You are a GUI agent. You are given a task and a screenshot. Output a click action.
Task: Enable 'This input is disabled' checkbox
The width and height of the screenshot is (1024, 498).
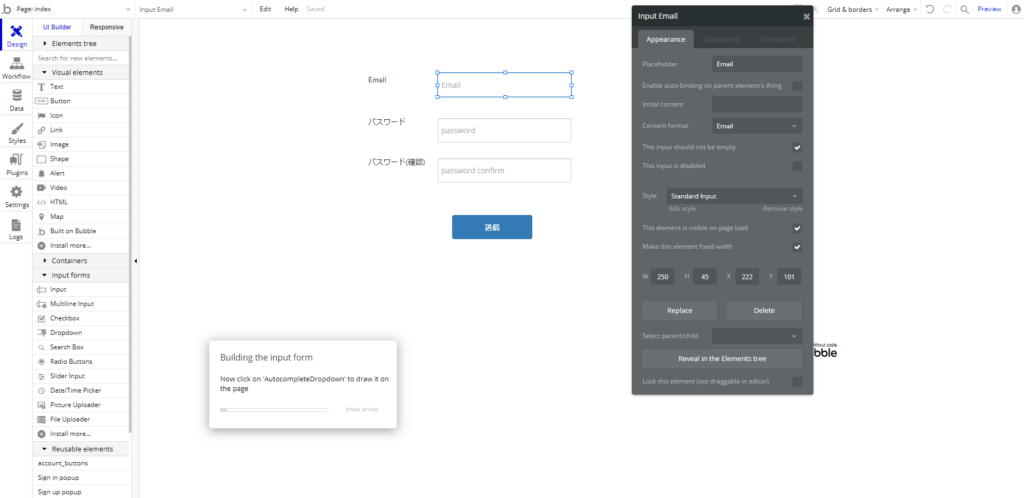point(797,166)
